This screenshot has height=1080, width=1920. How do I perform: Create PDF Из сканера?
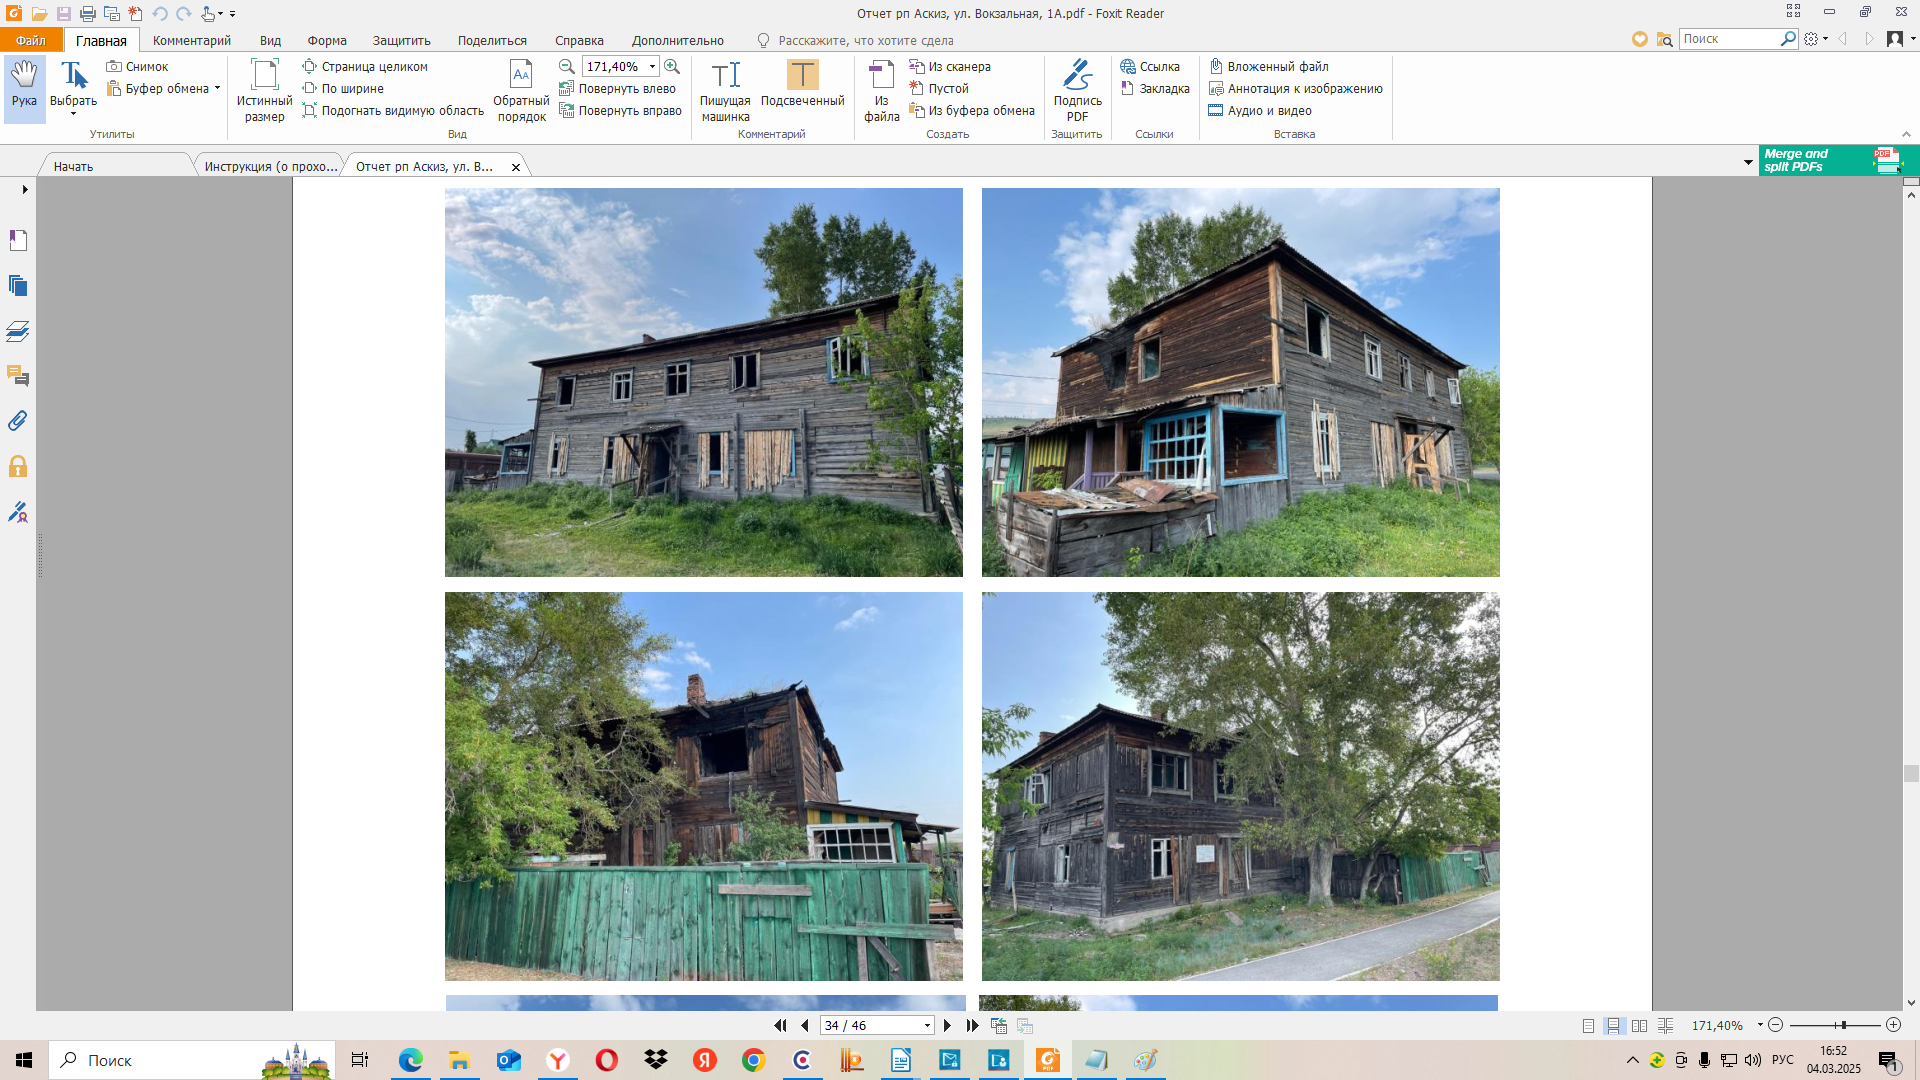[x=950, y=66]
